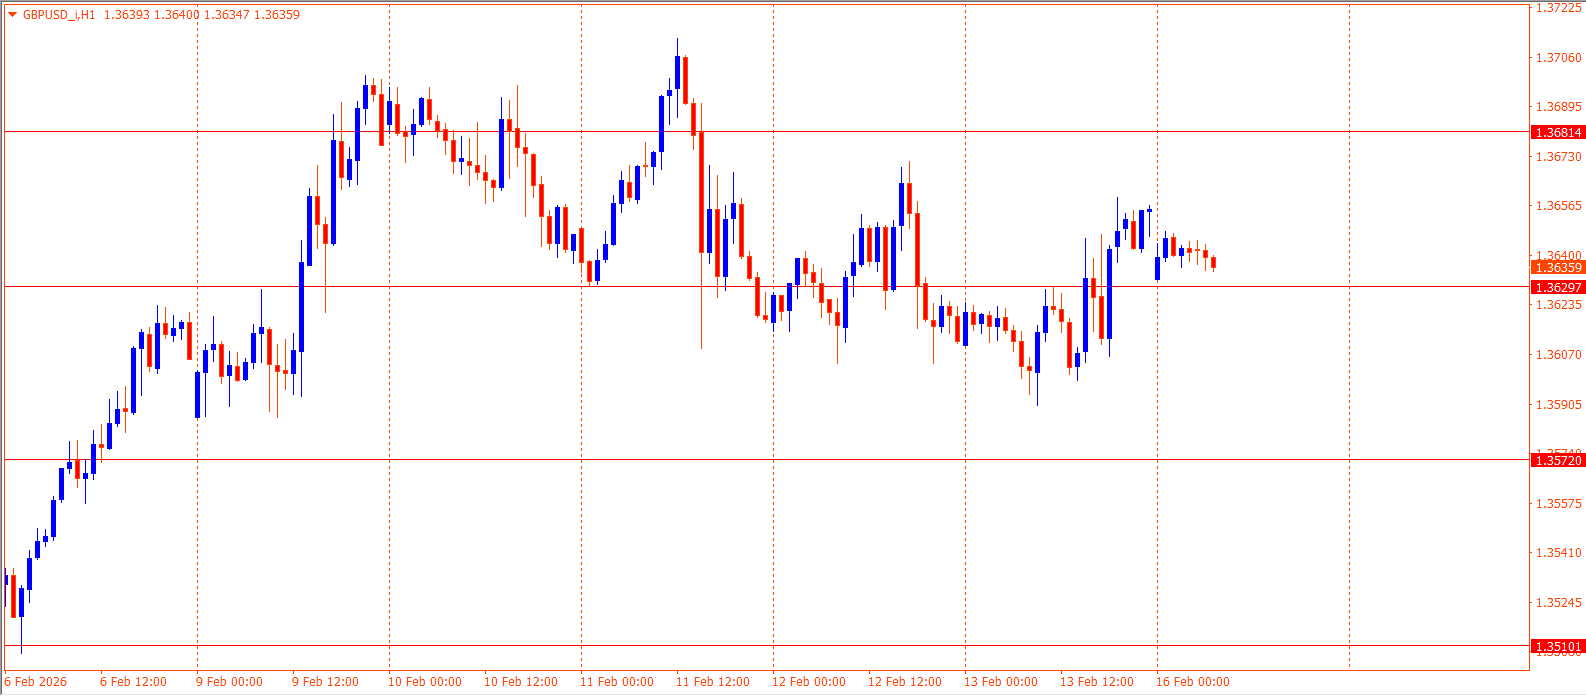
Task: Click the 1.36235 price scale label
Action: tap(1559, 305)
